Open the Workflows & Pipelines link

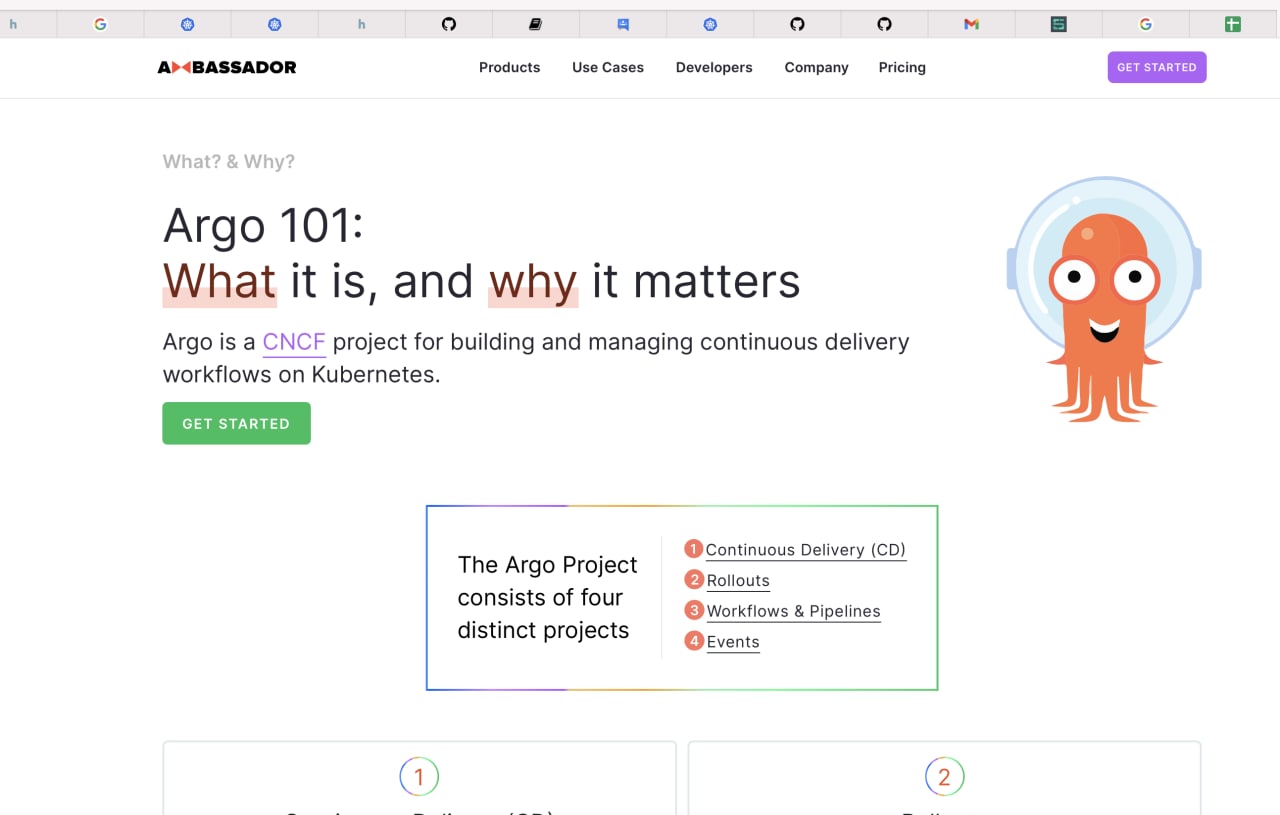pyautogui.click(x=794, y=612)
